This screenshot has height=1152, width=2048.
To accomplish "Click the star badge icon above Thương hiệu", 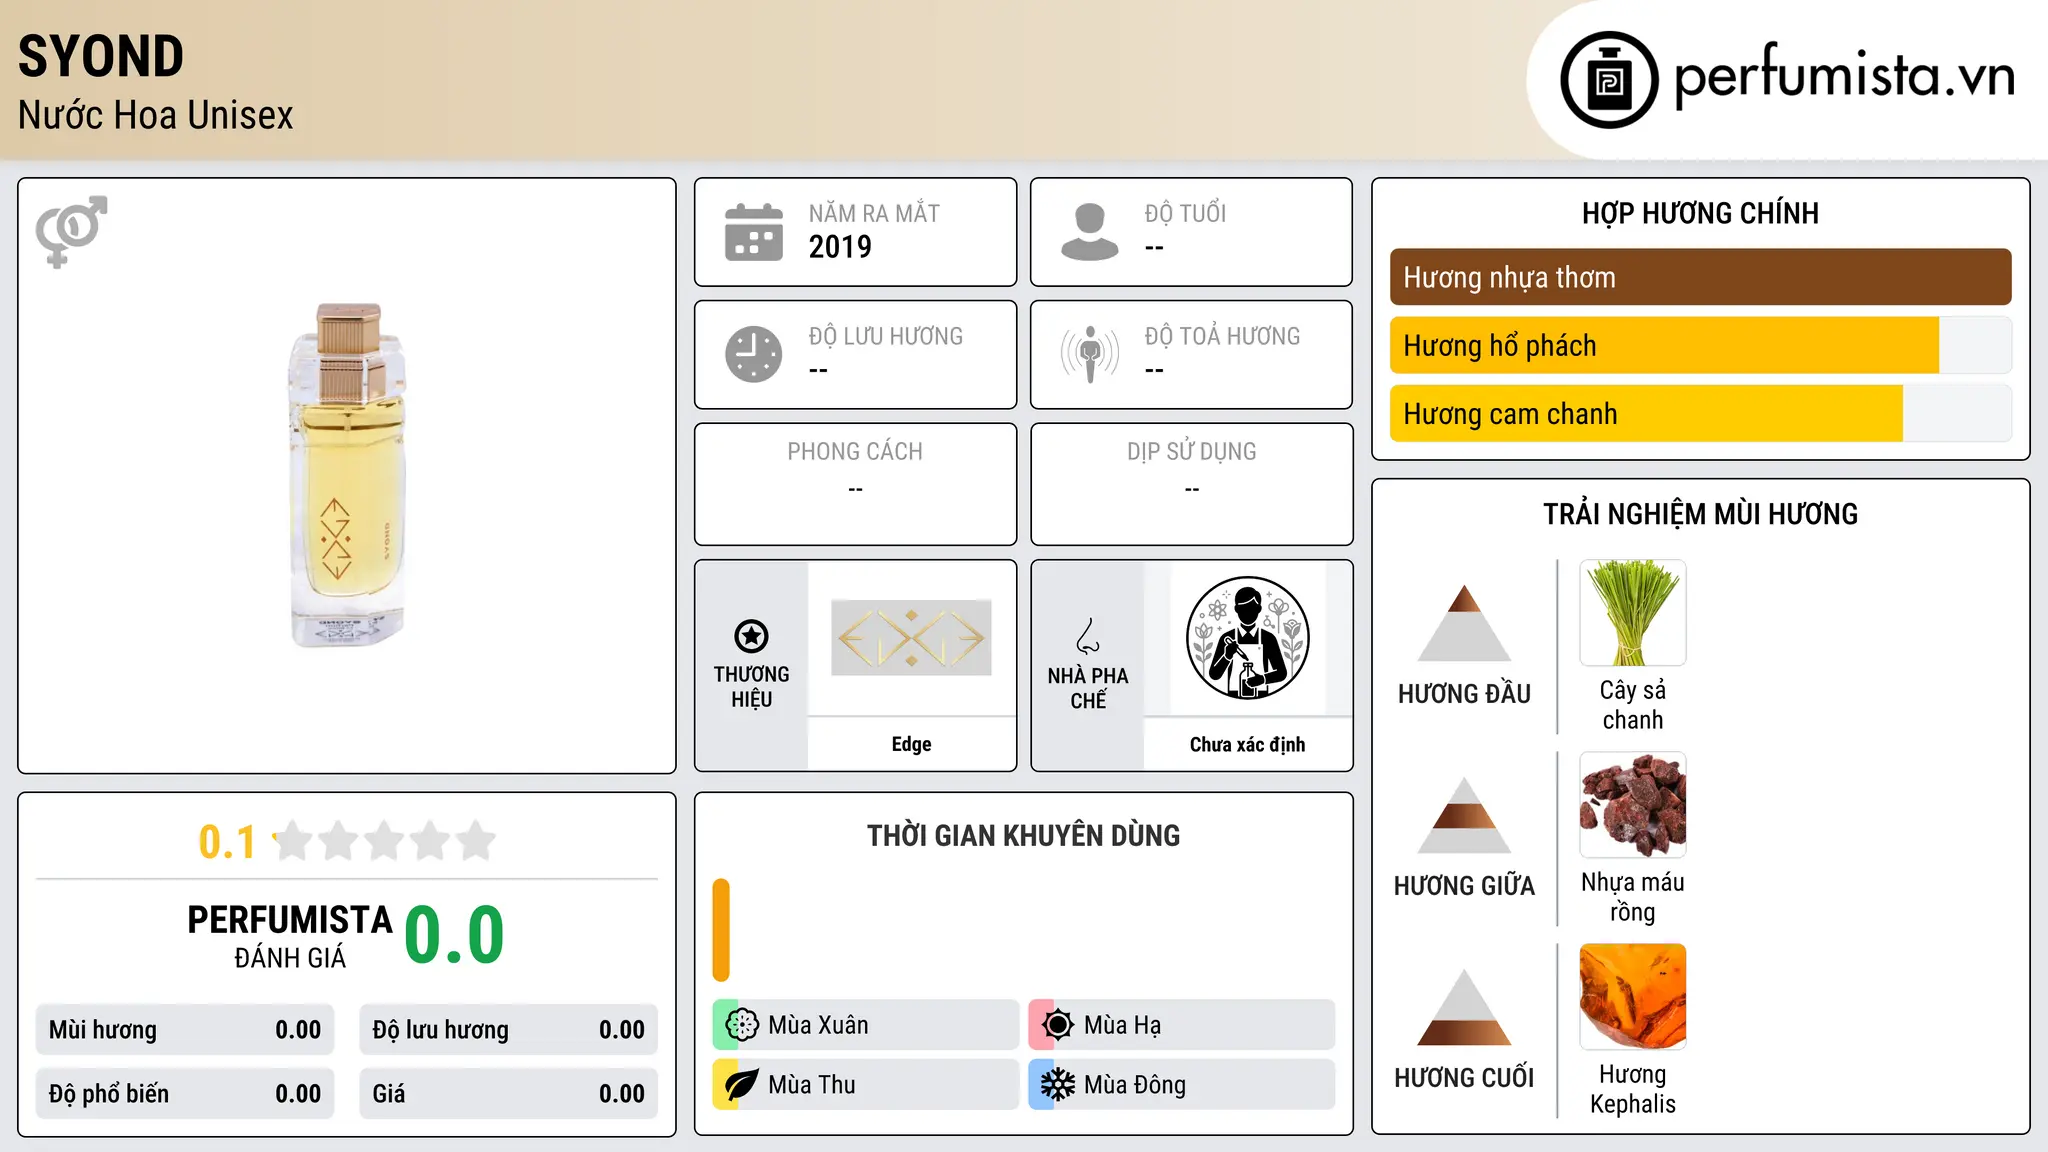I will (x=751, y=636).
